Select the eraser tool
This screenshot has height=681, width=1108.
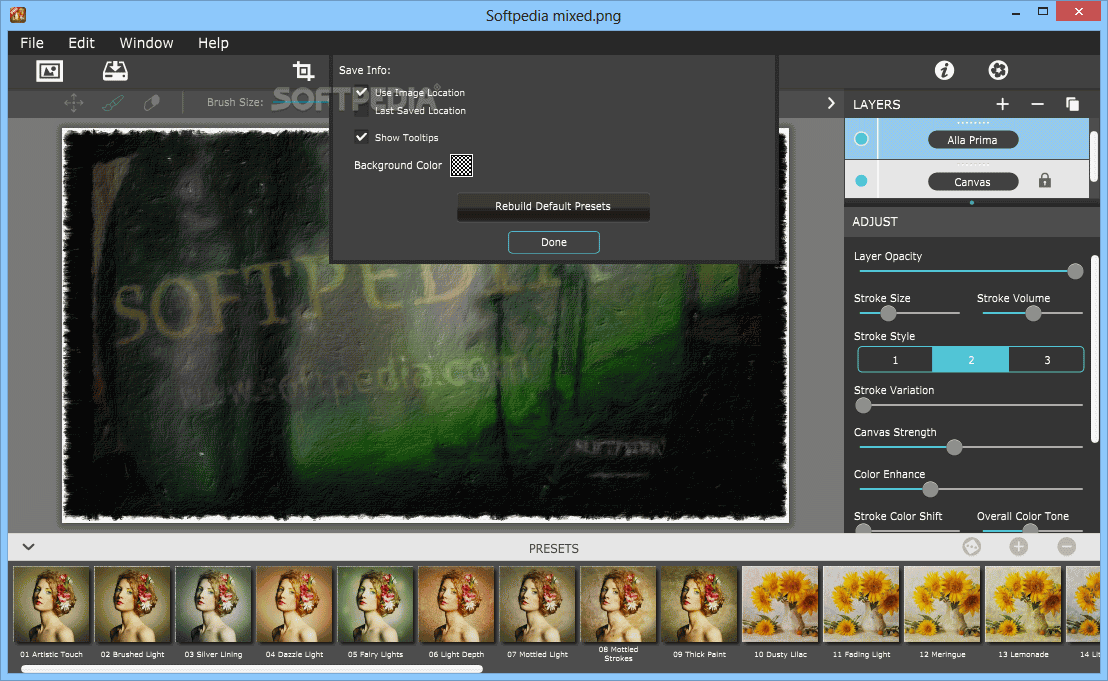tap(151, 103)
